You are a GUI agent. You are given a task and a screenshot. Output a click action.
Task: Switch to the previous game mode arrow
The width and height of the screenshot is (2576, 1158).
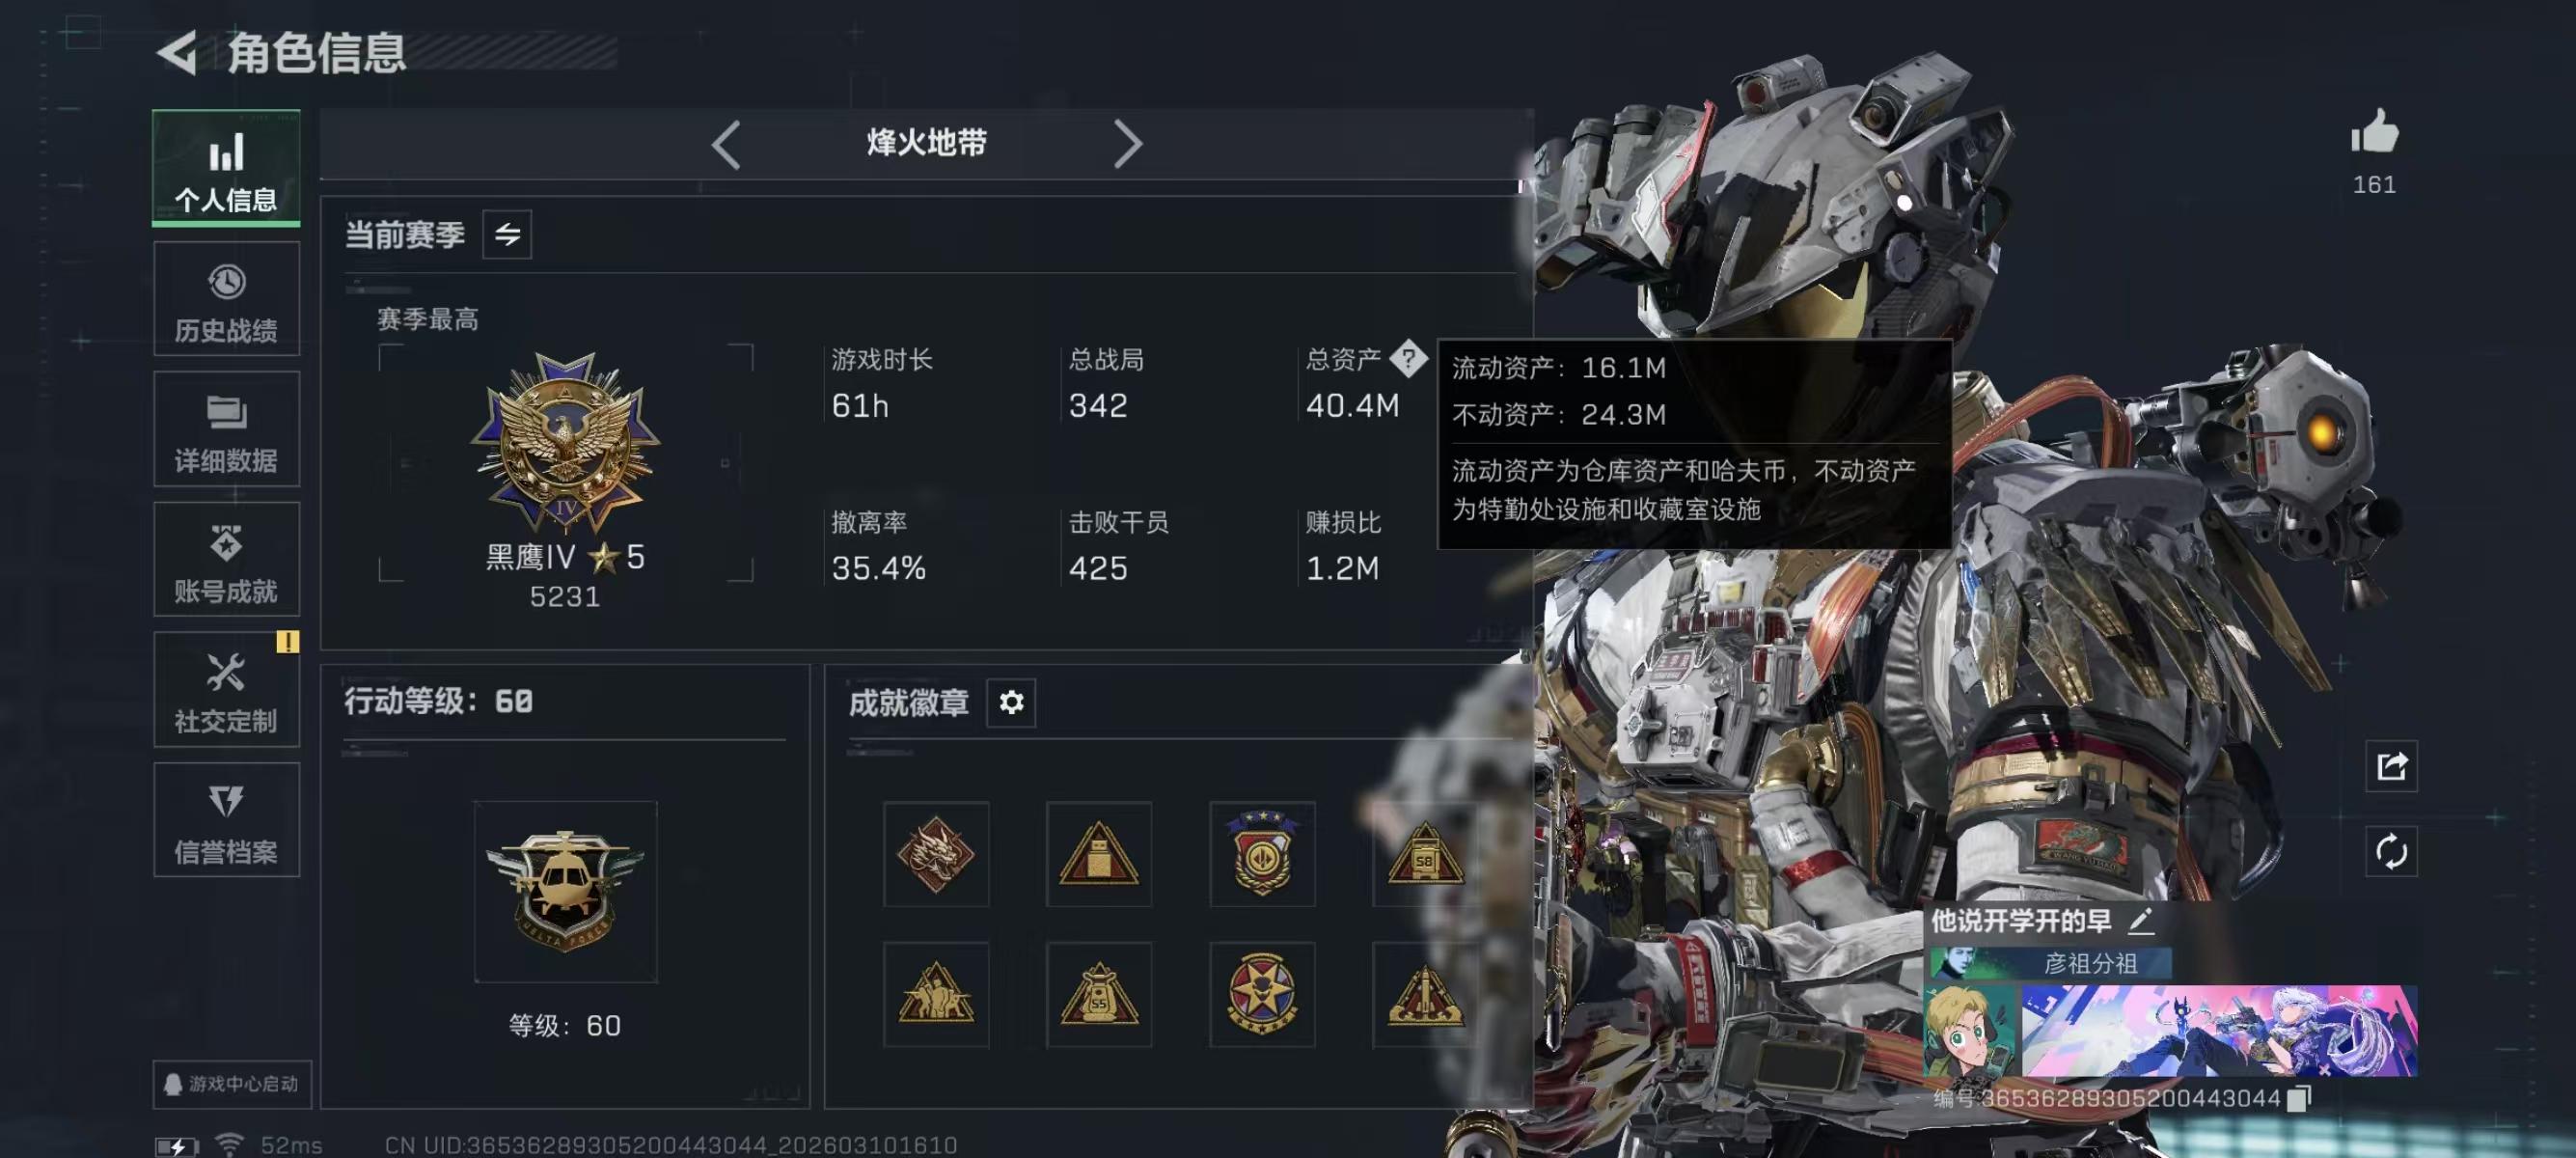click(x=727, y=145)
